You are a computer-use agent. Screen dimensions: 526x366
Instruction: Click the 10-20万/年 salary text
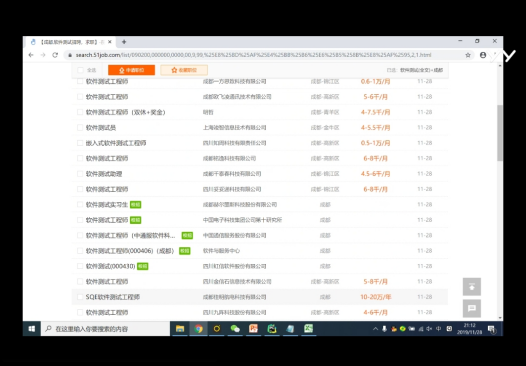(x=375, y=297)
